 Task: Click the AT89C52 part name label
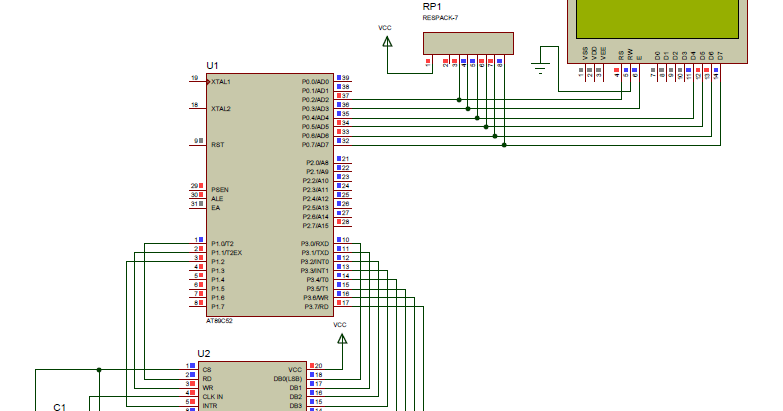click(x=219, y=321)
